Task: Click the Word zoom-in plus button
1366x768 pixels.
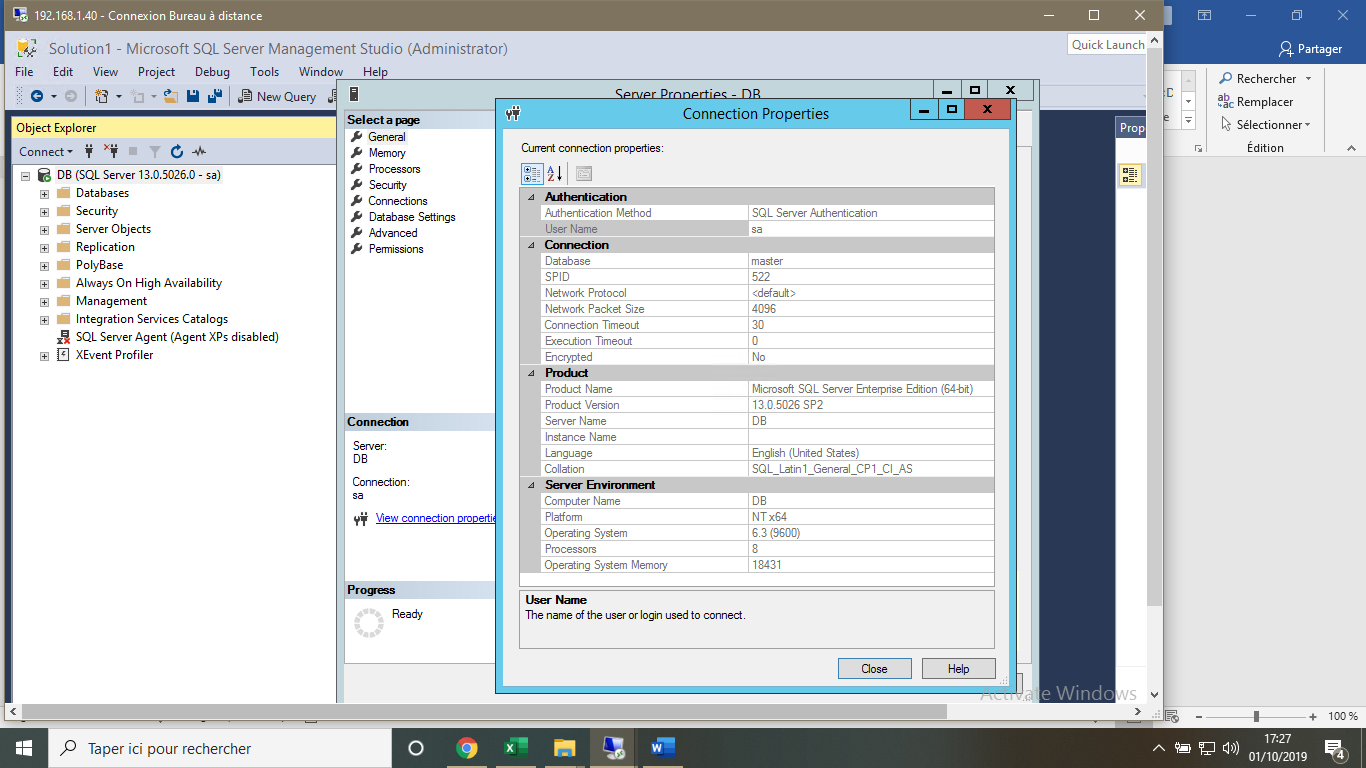Action: coord(1312,716)
